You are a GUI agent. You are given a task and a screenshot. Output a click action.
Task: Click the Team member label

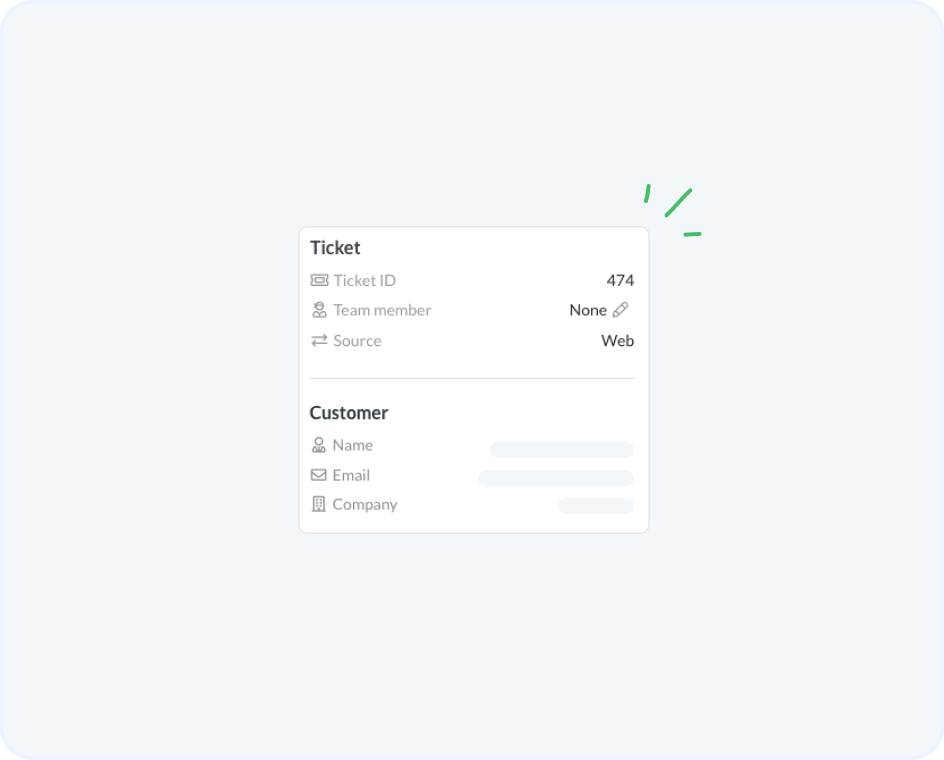[x=382, y=310]
